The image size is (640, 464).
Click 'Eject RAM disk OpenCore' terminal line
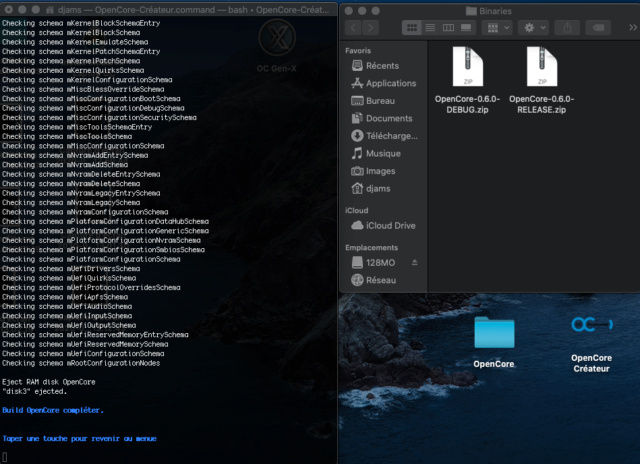(49, 382)
